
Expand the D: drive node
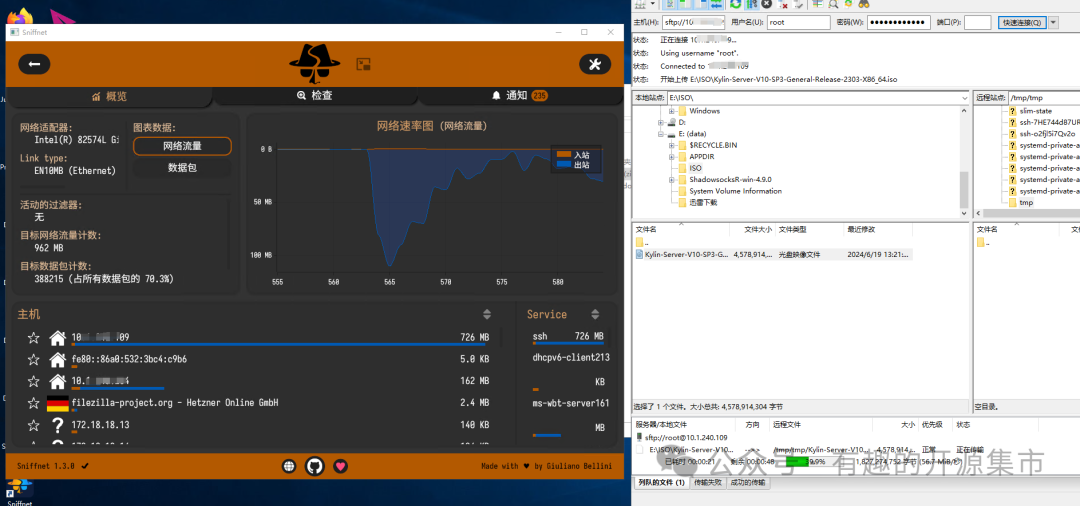tap(661, 122)
